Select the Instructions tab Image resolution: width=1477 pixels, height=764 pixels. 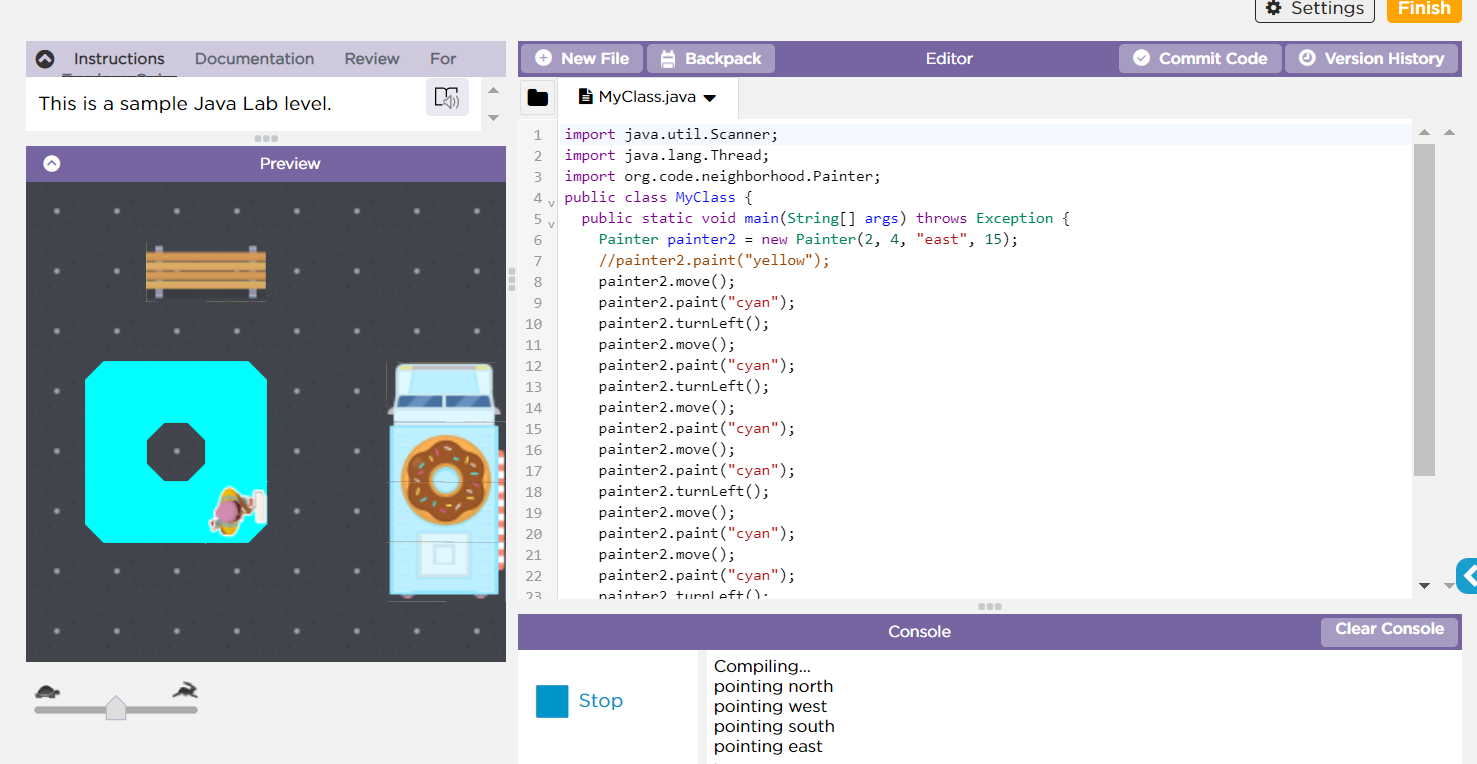pyautogui.click(x=119, y=59)
